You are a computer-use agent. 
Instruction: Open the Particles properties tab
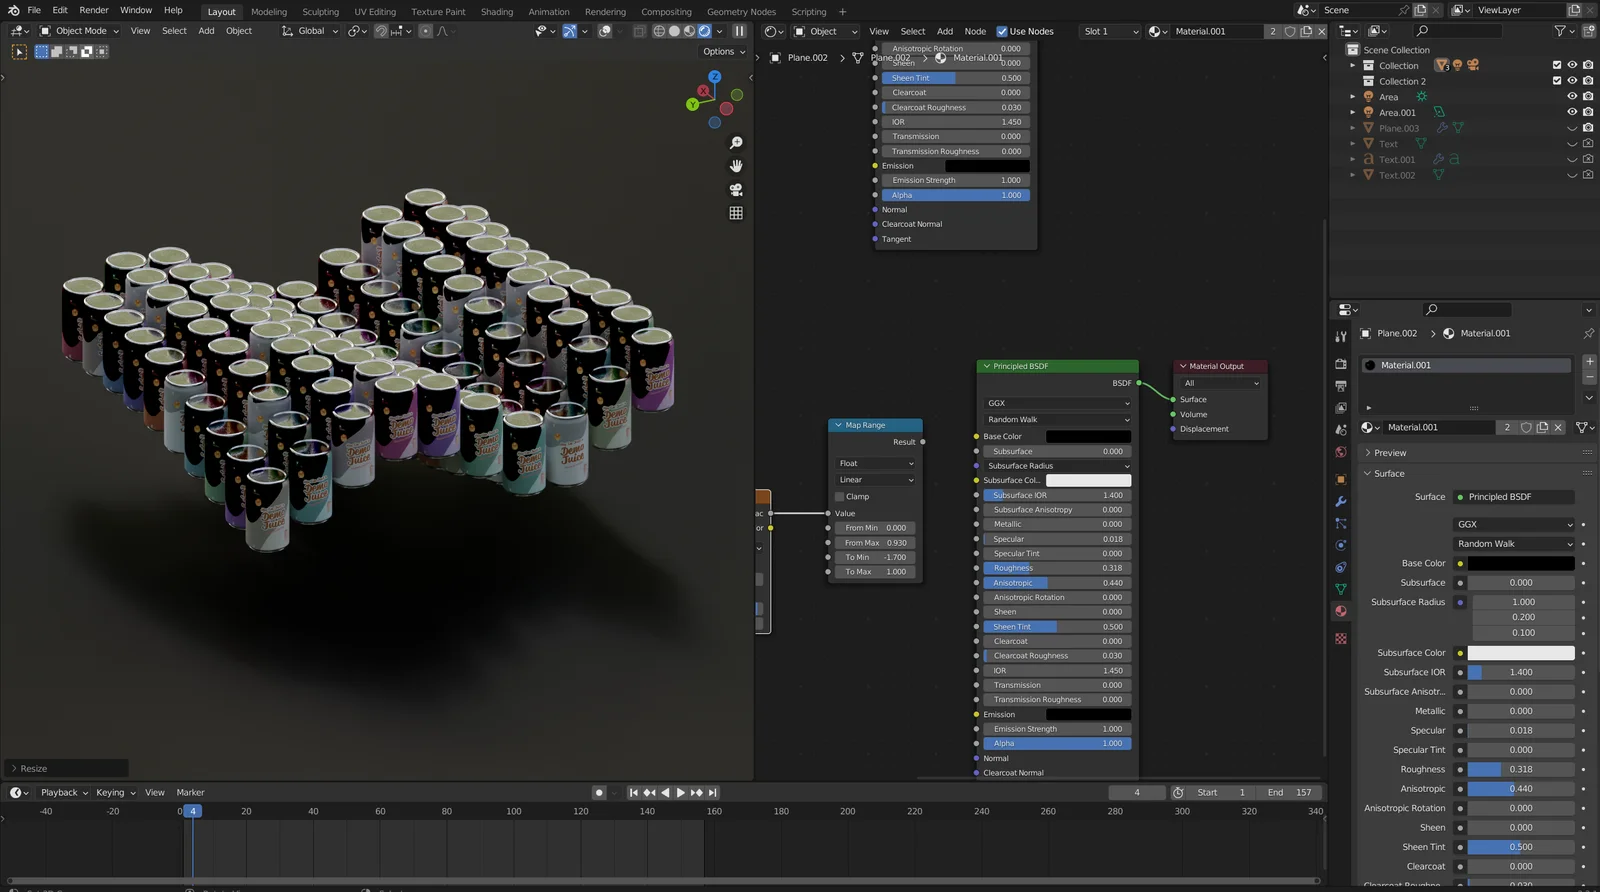click(1341, 523)
